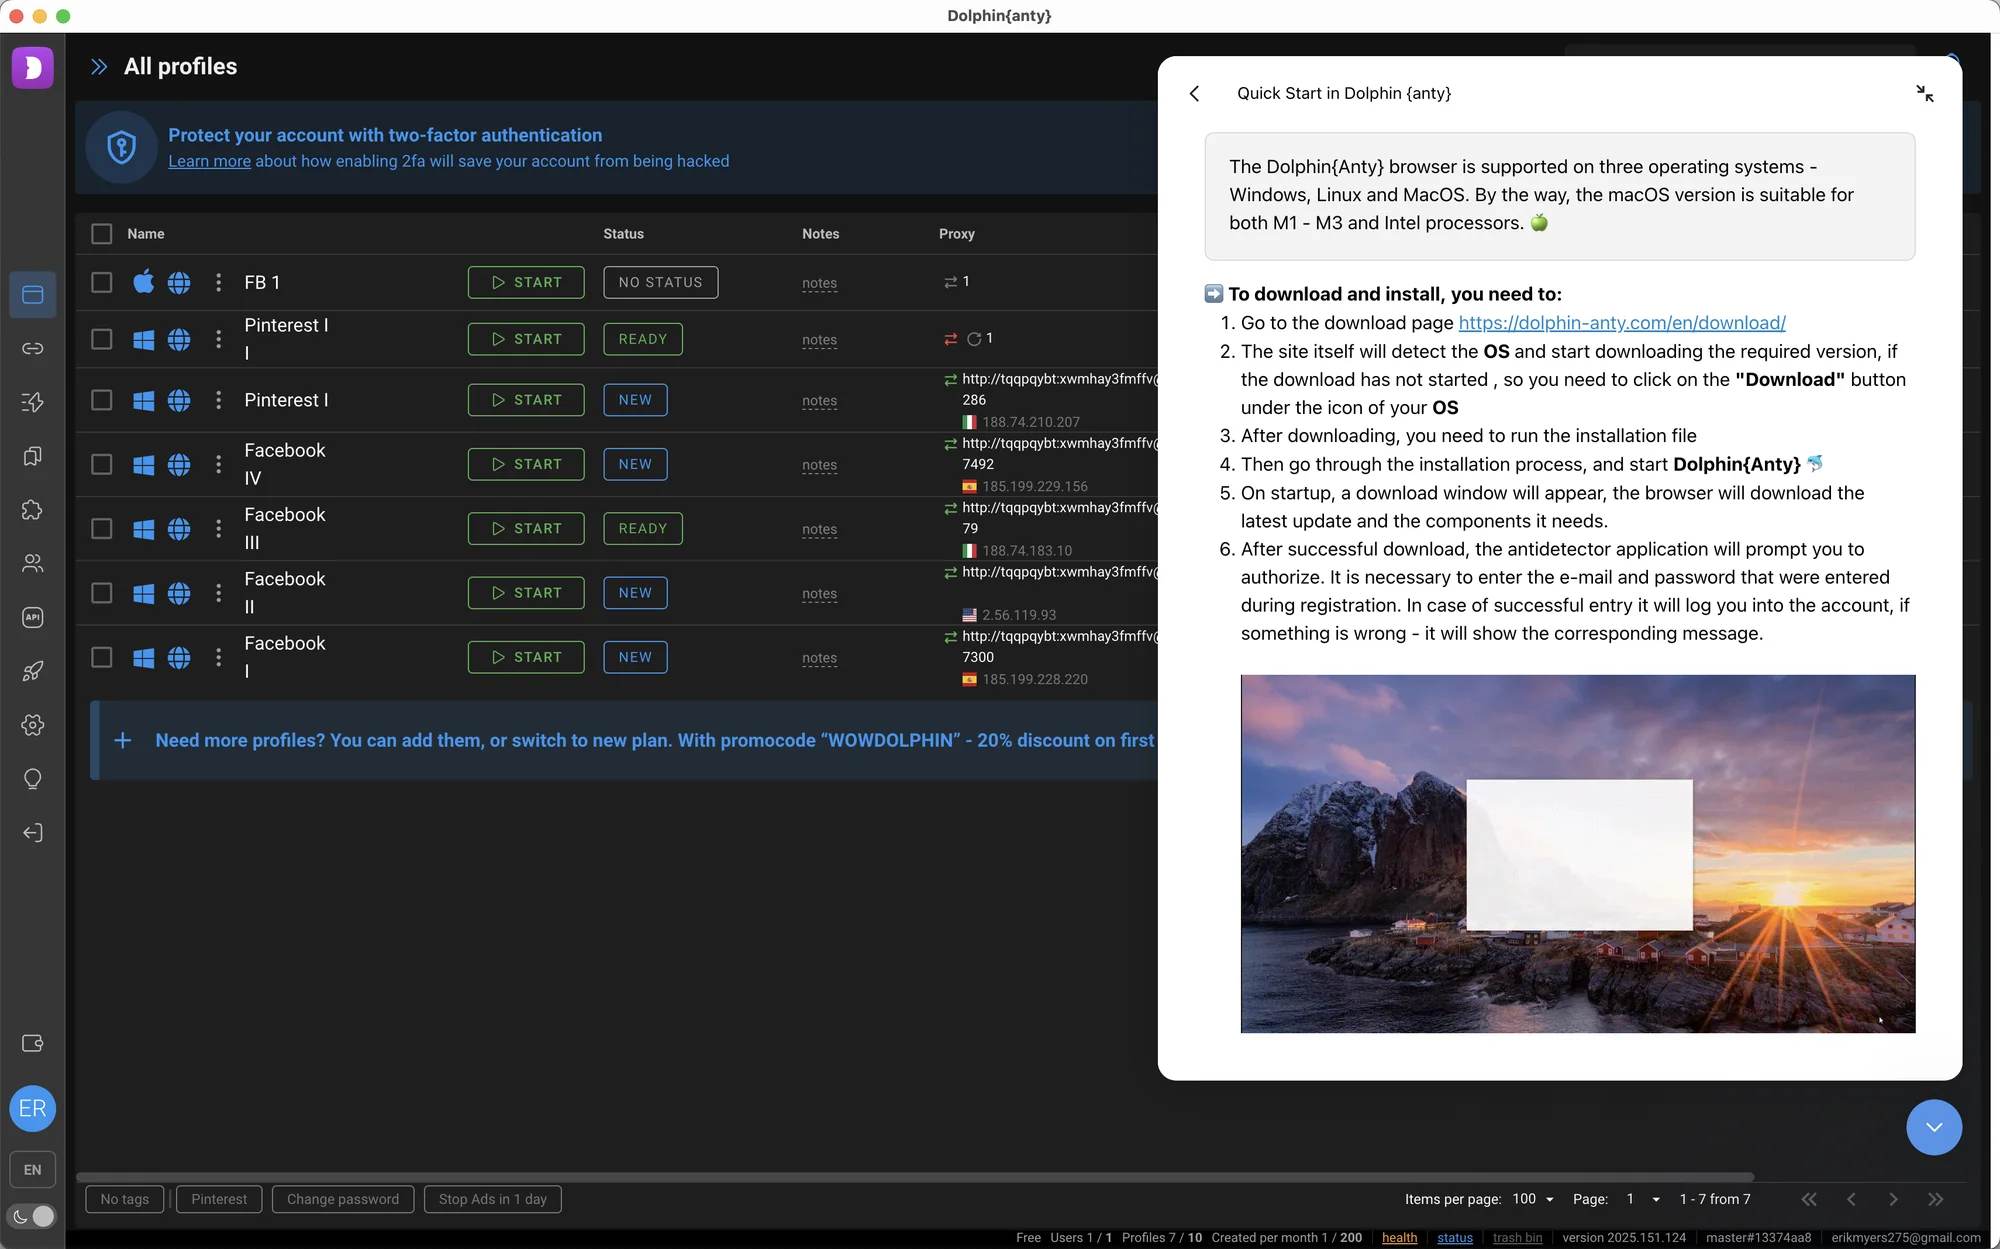Screen dimensions: 2000x1249
Task: Sort by Name column header
Action: 146,234
